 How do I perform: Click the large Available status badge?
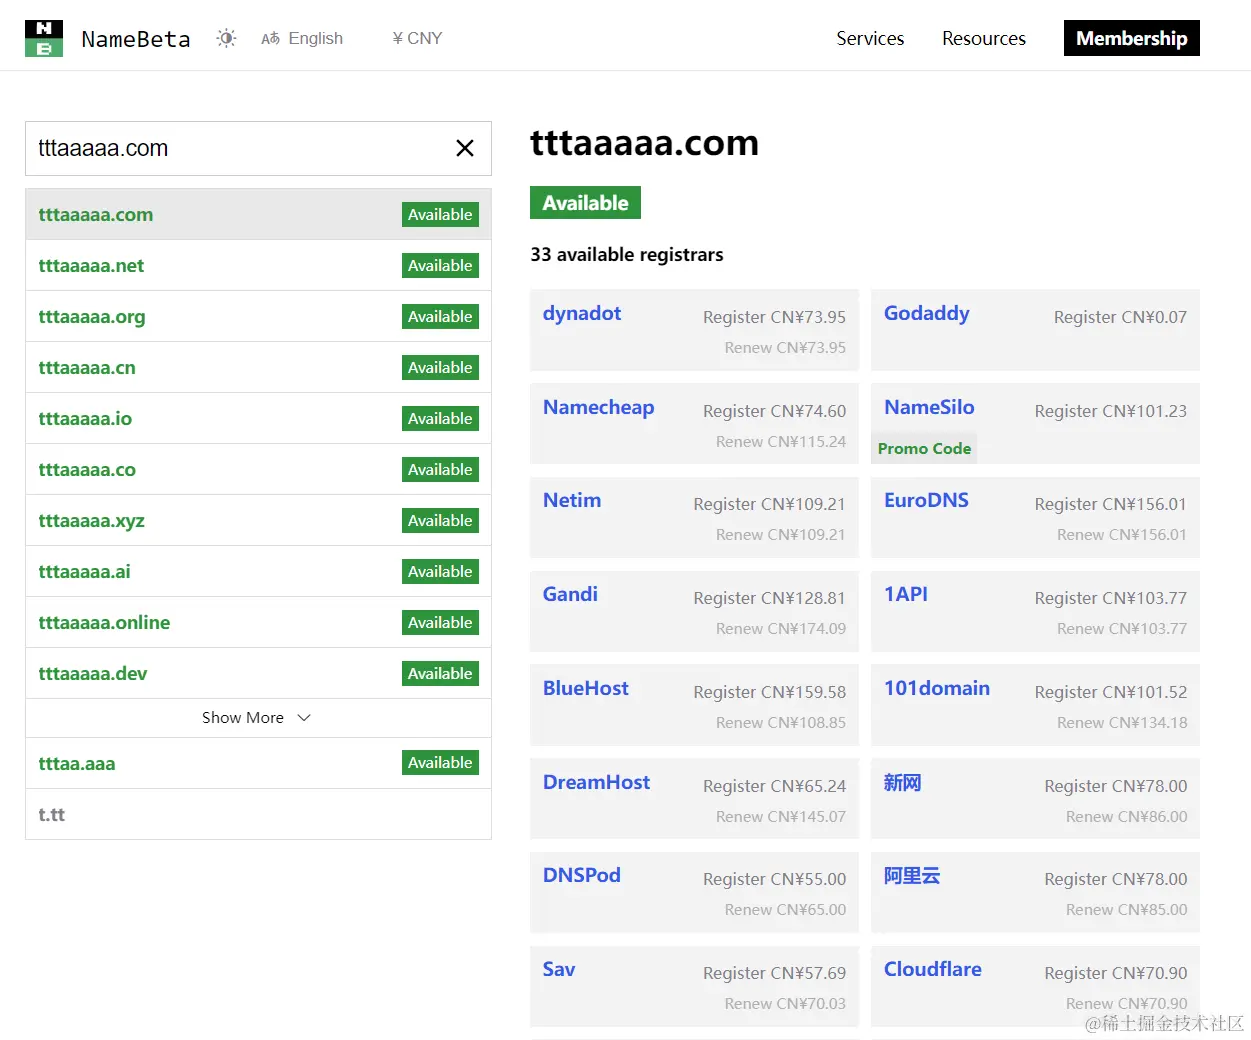(x=585, y=203)
